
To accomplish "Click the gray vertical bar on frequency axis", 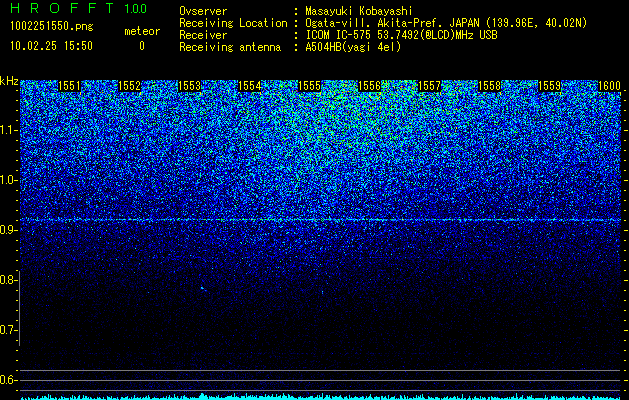I will [19, 308].
